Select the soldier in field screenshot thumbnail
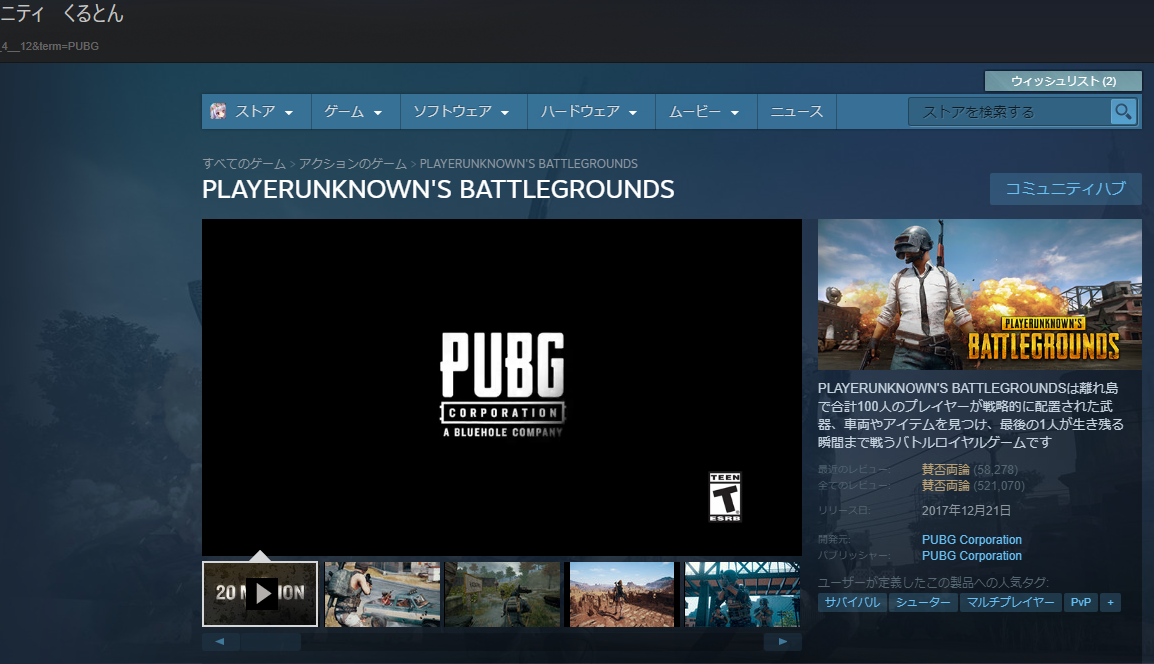This screenshot has width=1154, height=664. (x=503, y=594)
